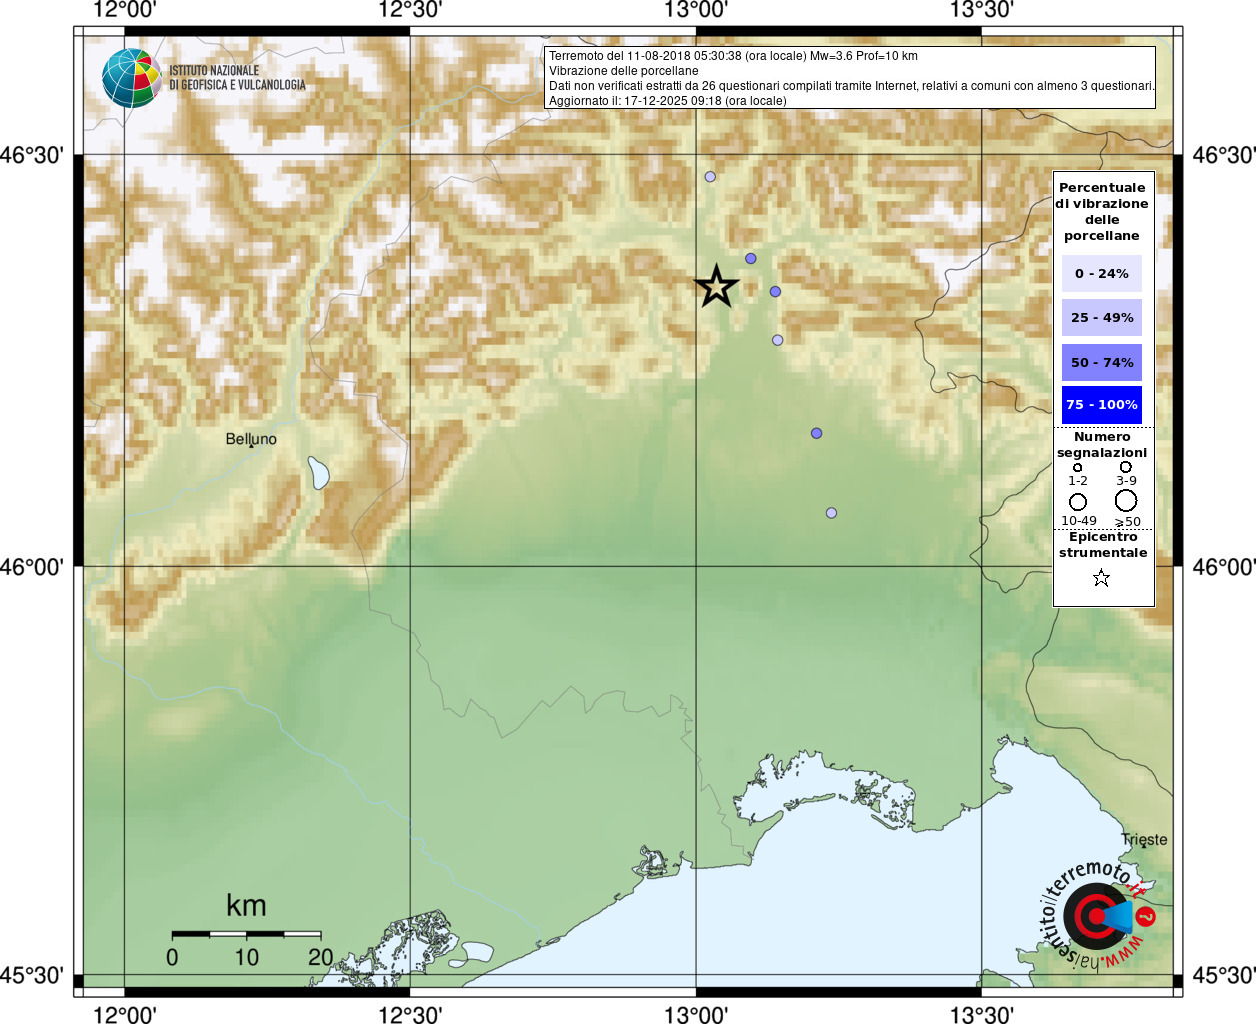Click the 'Percentuale di vibrazione delle porcellane' legend title
Screen dimensions: 1256x1024
point(1102,212)
